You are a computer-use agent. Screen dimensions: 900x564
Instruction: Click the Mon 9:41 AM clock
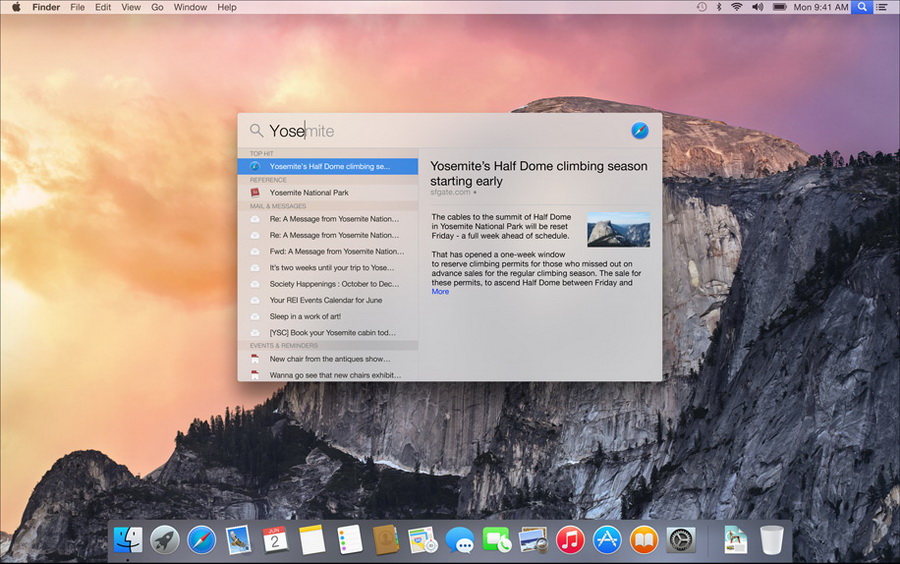(820, 7)
